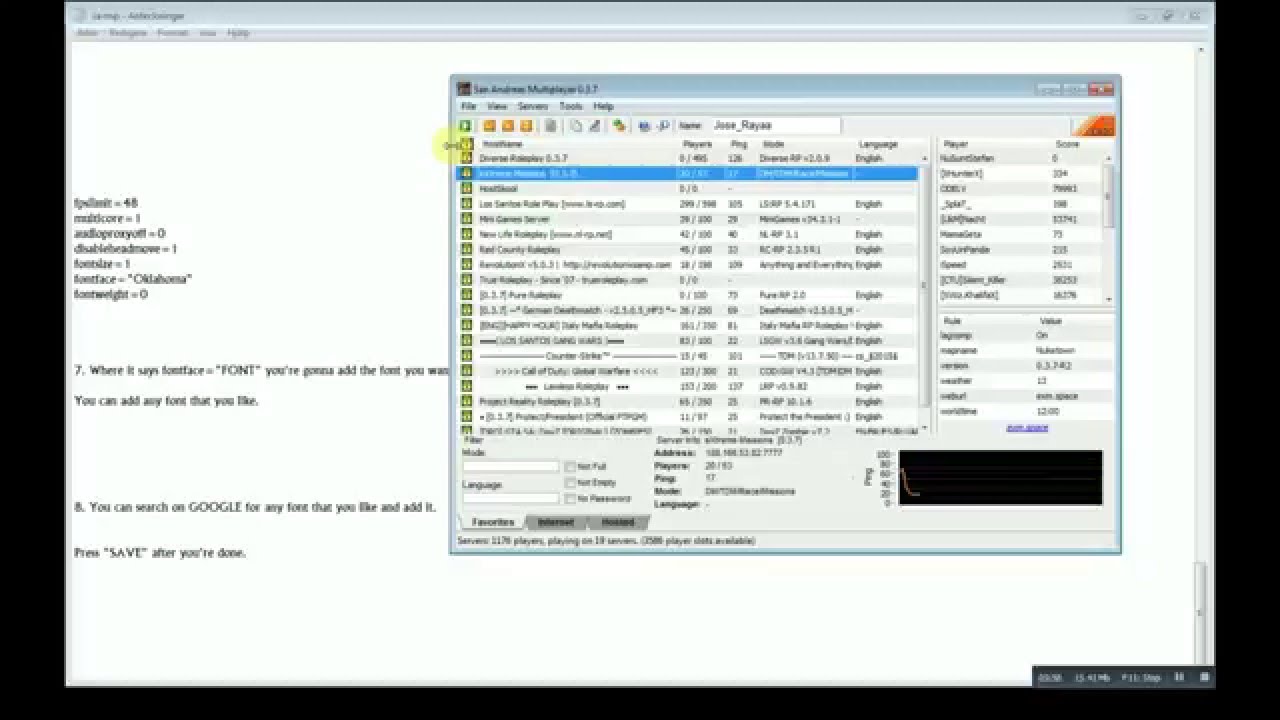1280x720 pixels.
Task: Switch to the Favorites tab
Action: [x=493, y=522]
